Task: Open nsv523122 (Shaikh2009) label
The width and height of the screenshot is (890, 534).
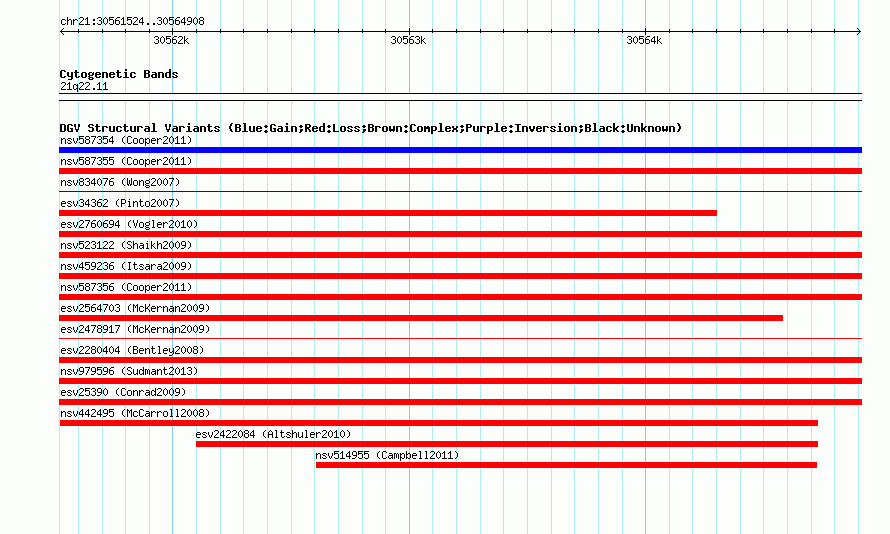Action: coord(126,245)
